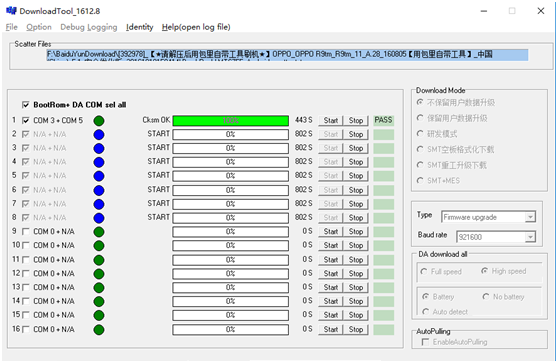Click Start button for row 9
The height and width of the screenshot is (361, 558).
331,232
